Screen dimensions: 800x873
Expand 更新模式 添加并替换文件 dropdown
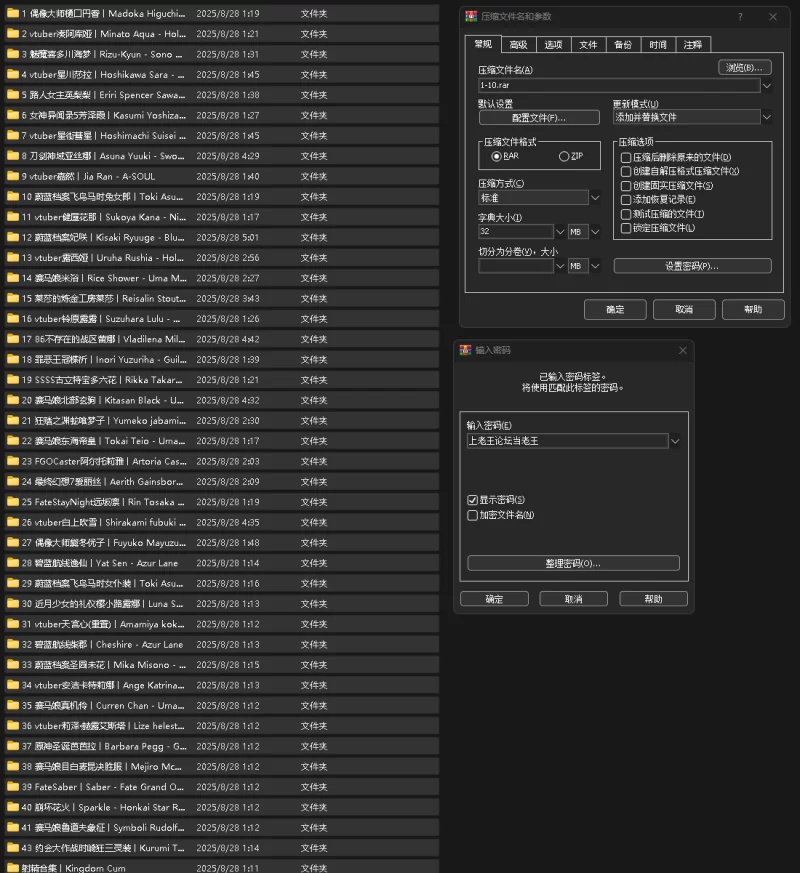pyautogui.click(x=767, y=117)
